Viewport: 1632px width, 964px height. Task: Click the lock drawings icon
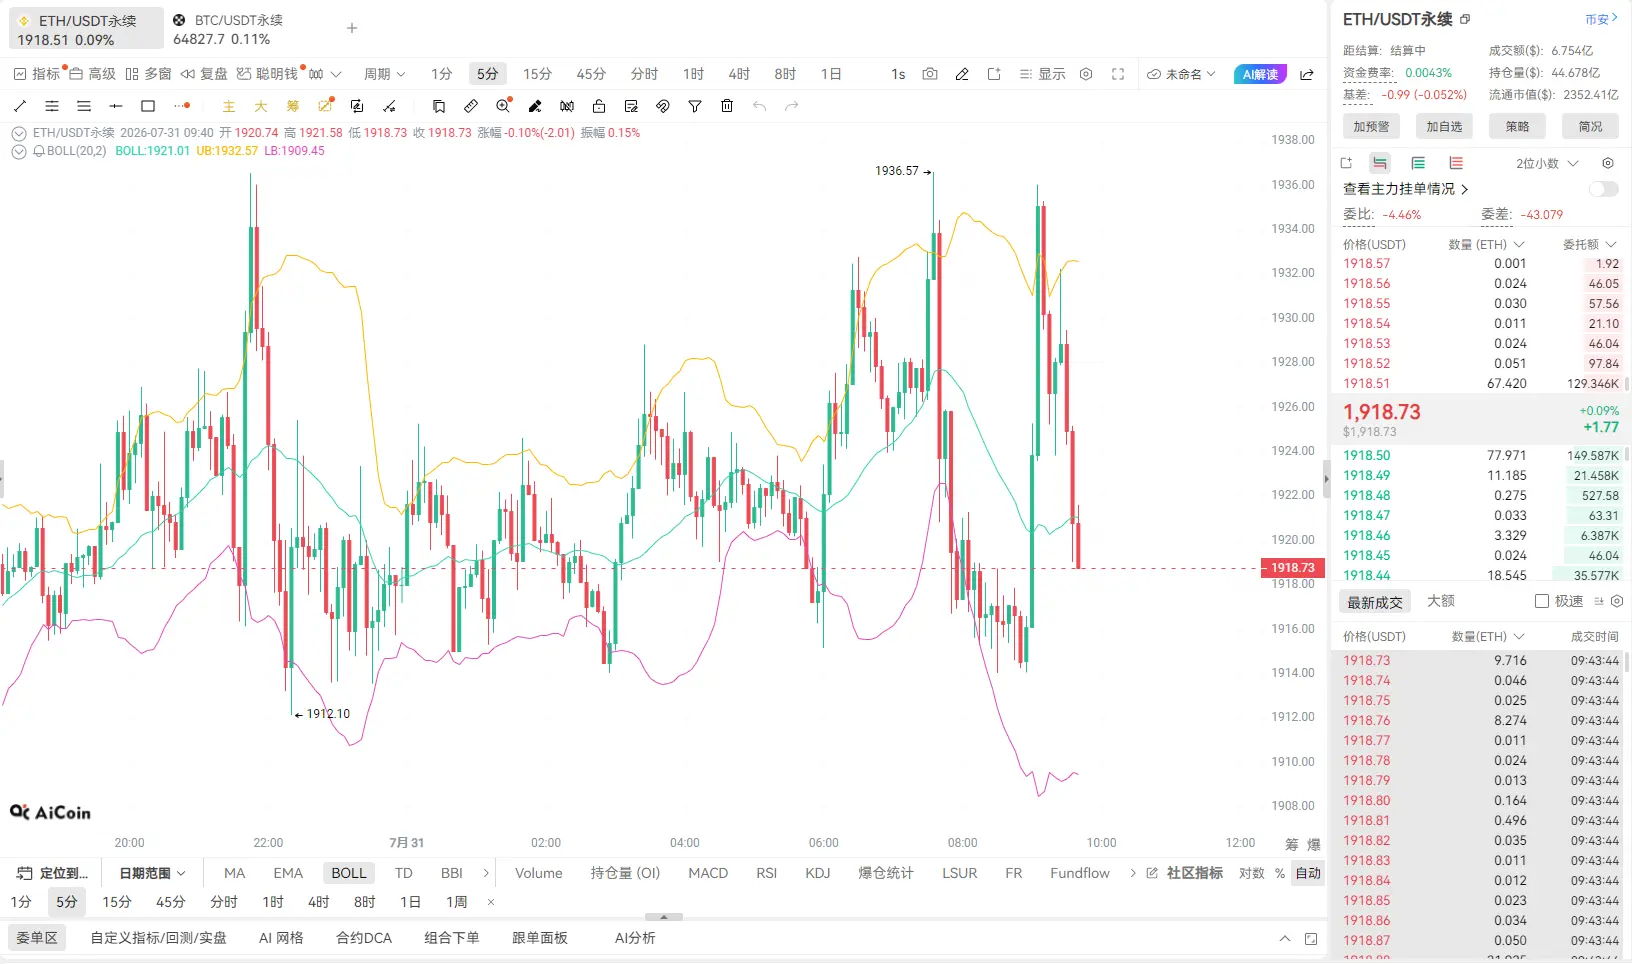click(x=599, y=106)
